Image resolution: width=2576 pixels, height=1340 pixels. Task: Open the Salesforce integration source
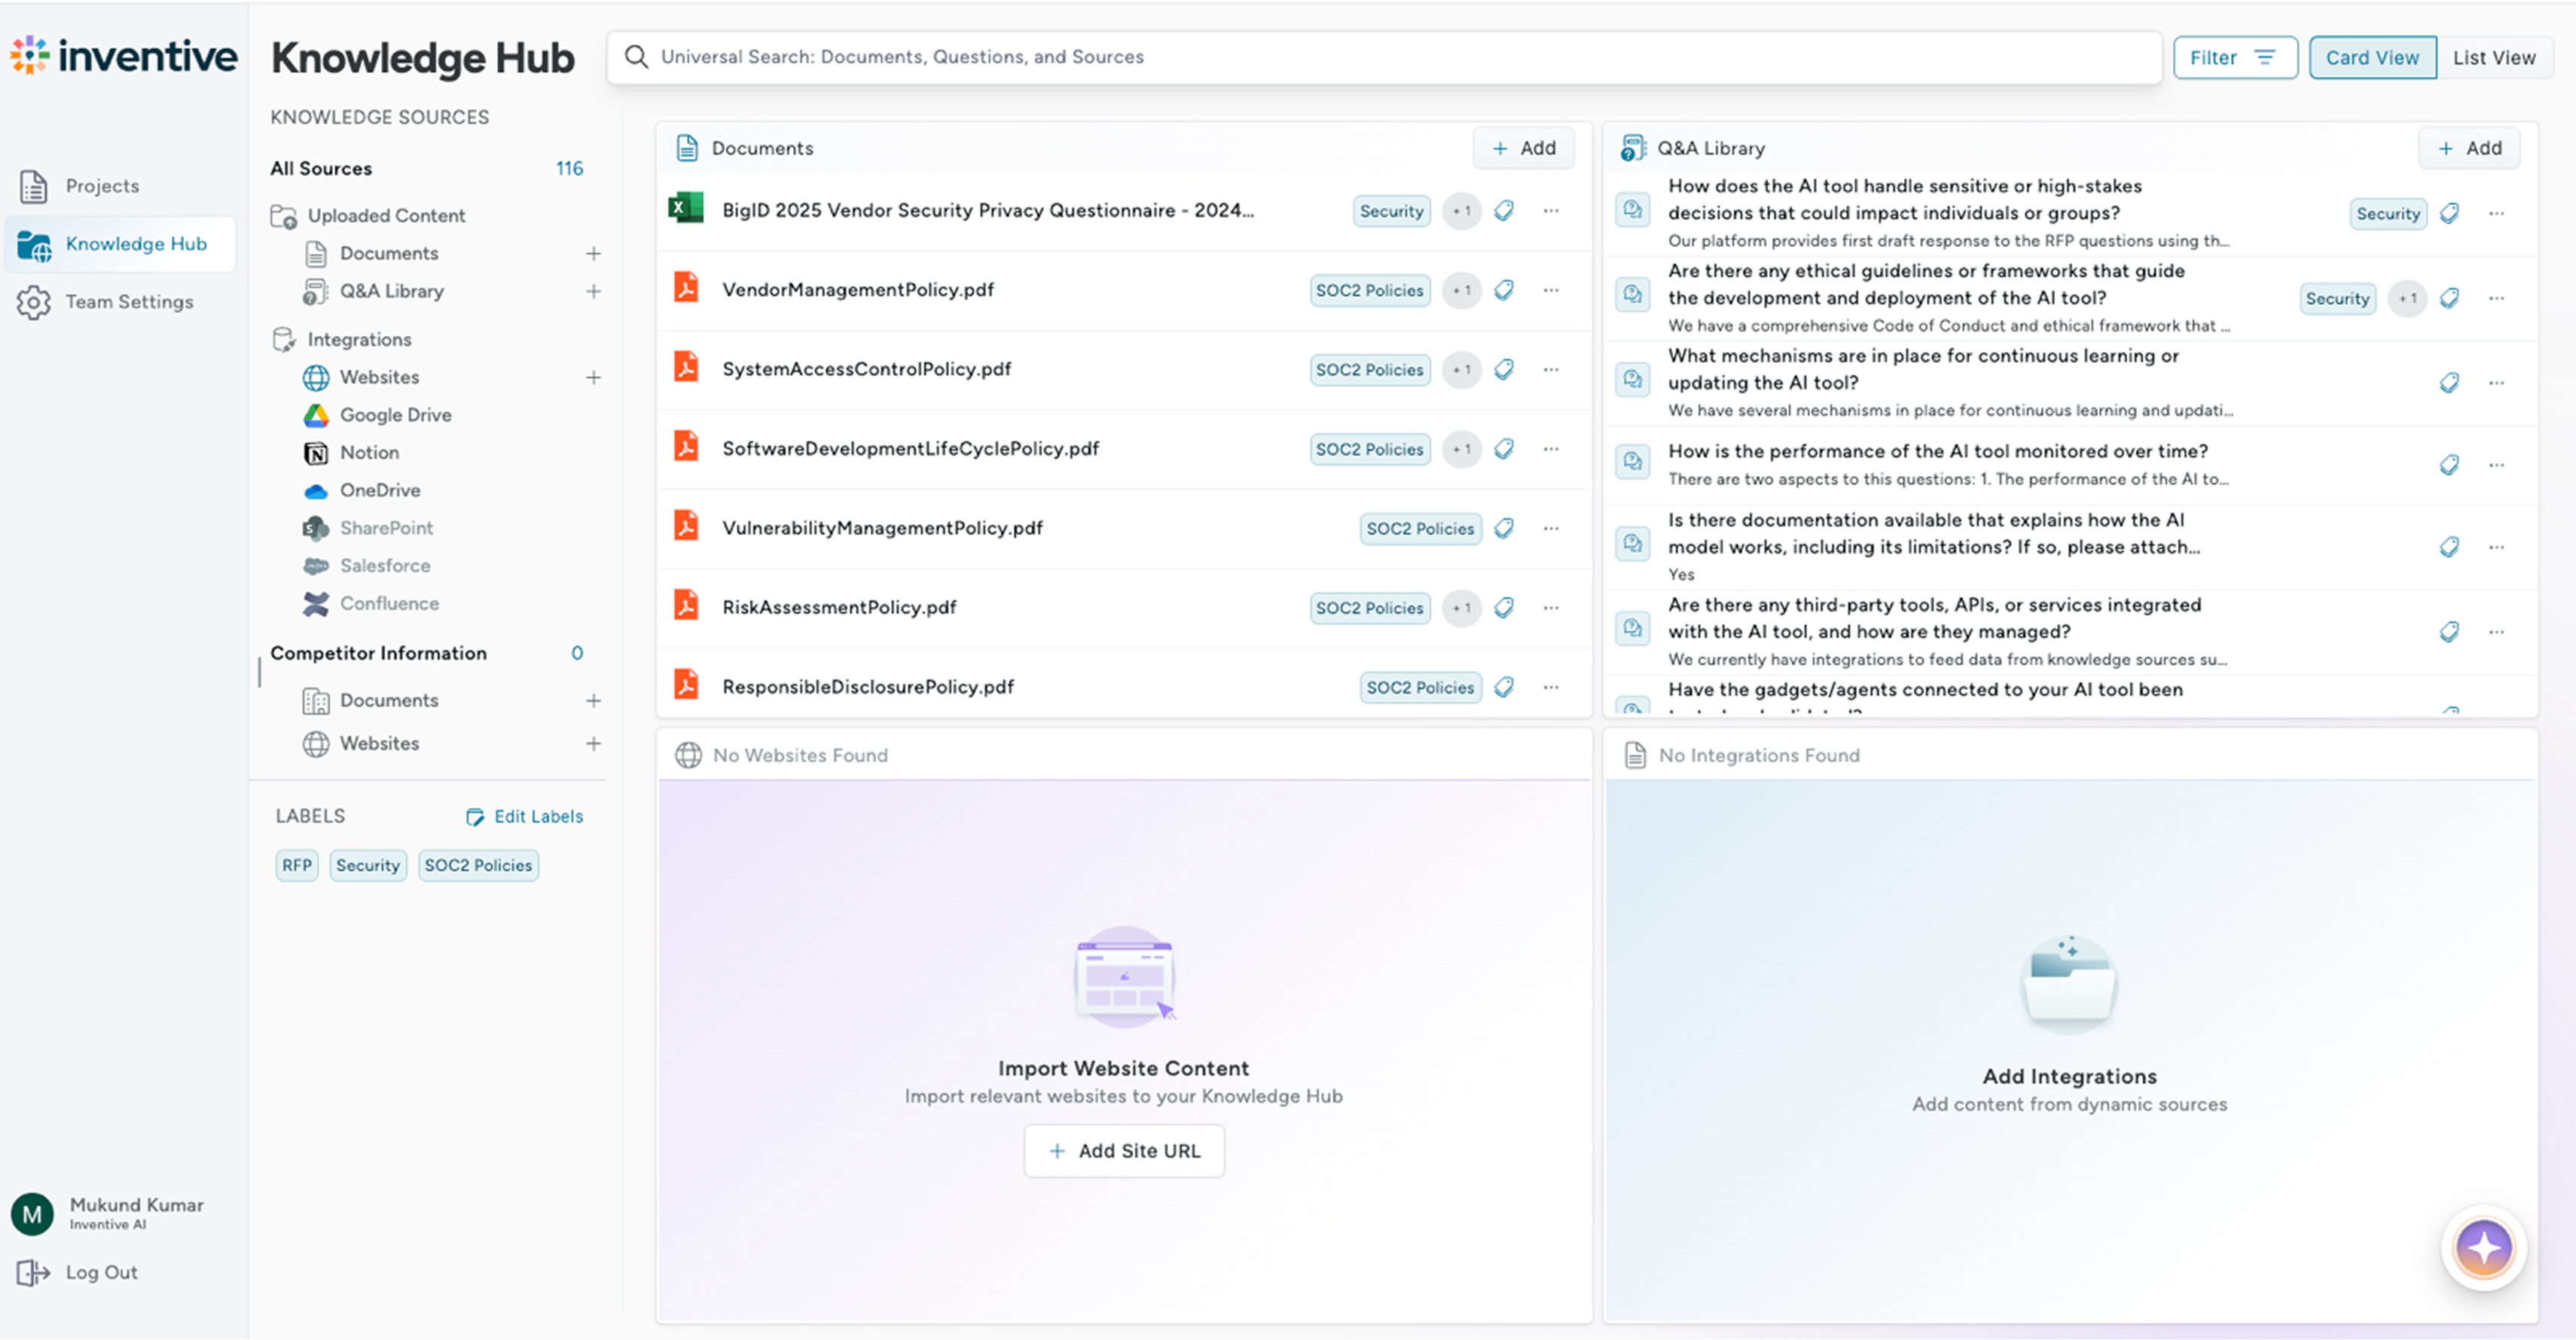pos(385,565)
